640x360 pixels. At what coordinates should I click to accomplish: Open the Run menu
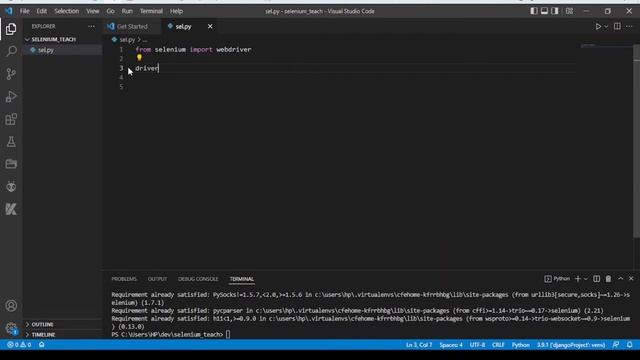click(127, 11)
